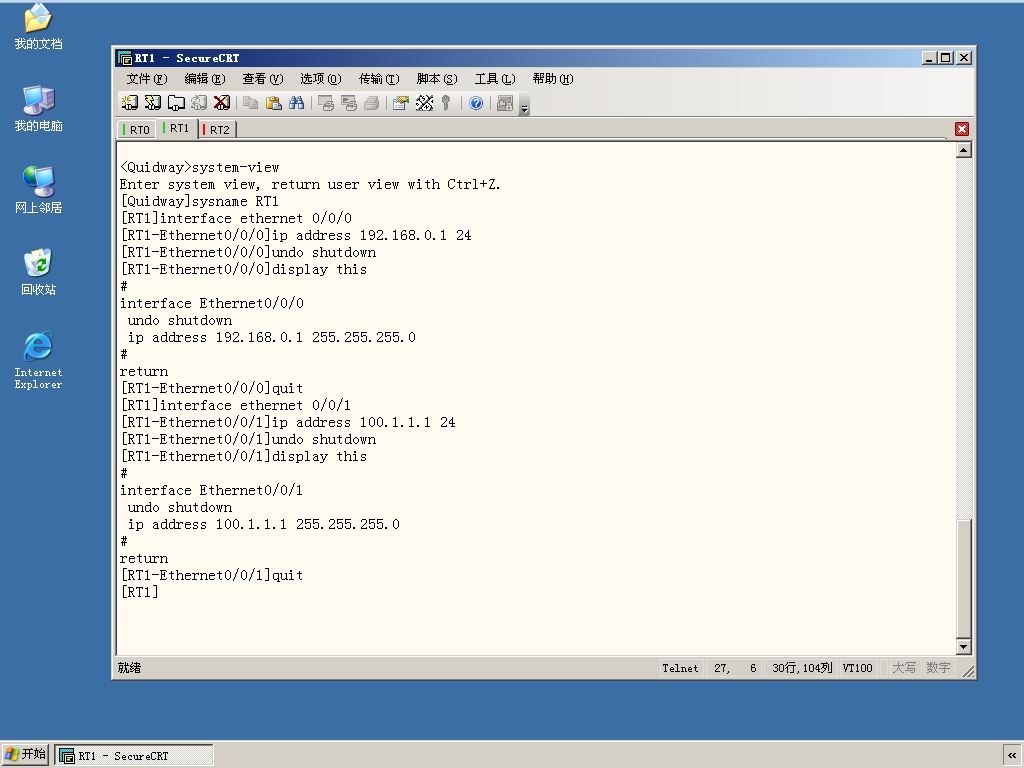Click 'Telnet' in the status bar

point(680,668)
